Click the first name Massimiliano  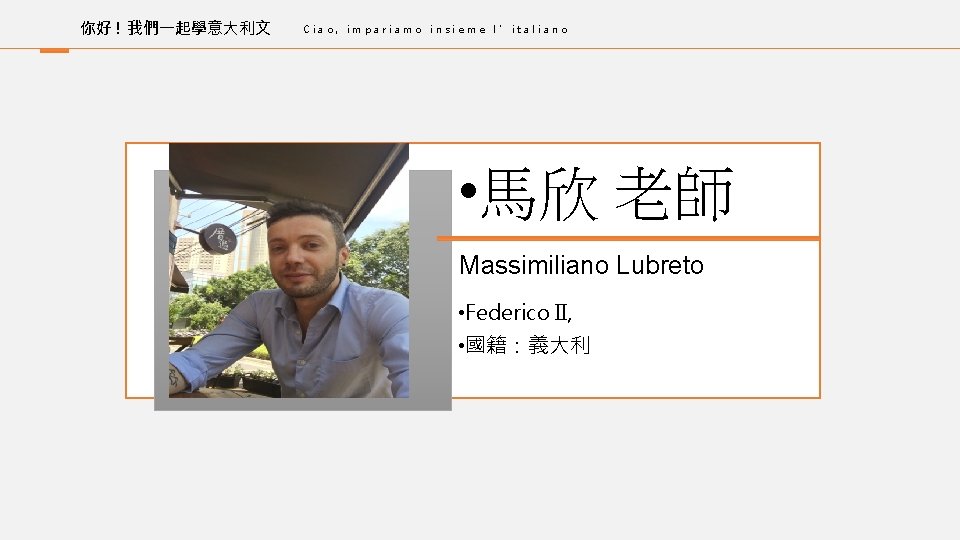click(534, 265)
